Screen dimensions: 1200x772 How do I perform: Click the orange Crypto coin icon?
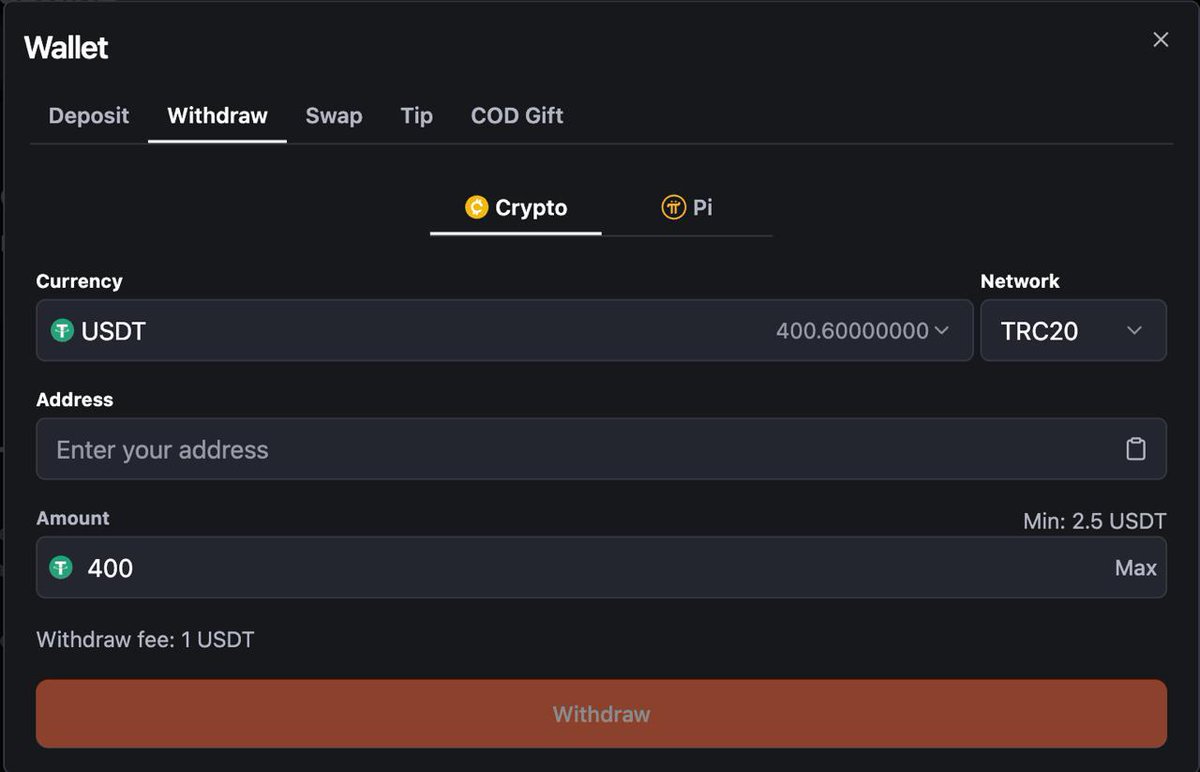click(477, 207)
